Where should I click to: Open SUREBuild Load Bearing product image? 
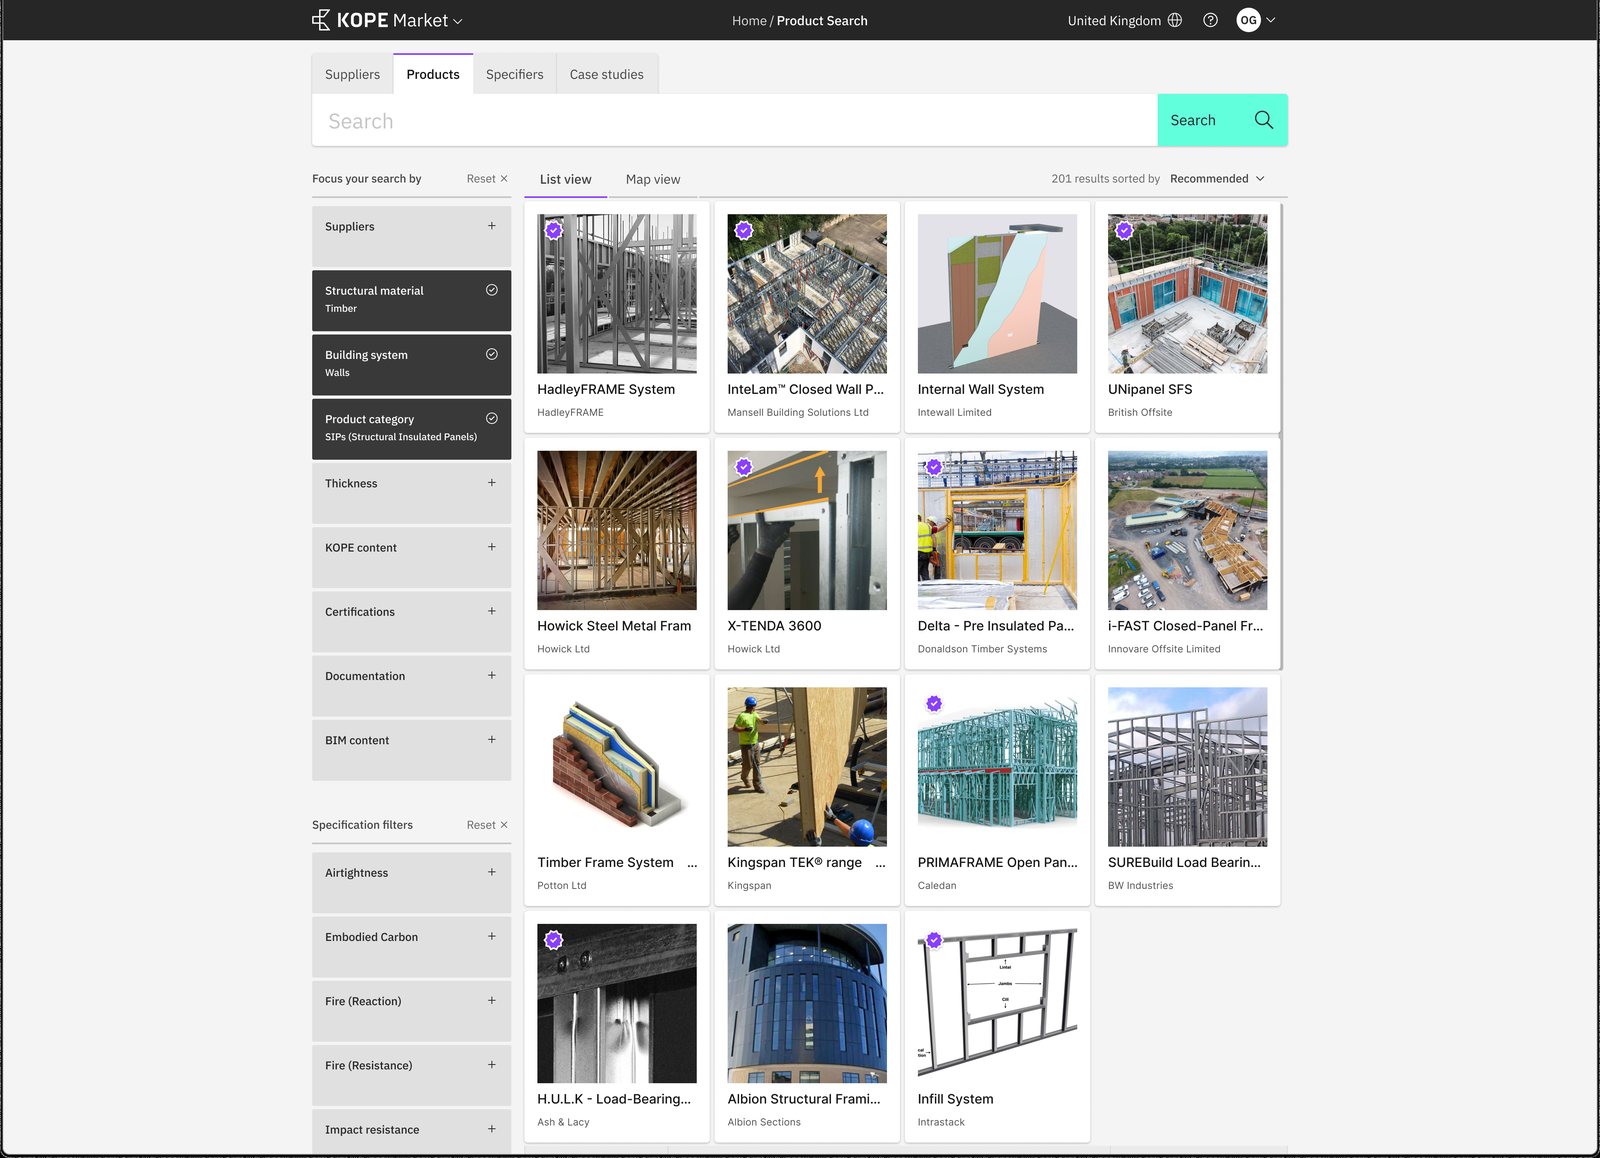(1187, 767)
